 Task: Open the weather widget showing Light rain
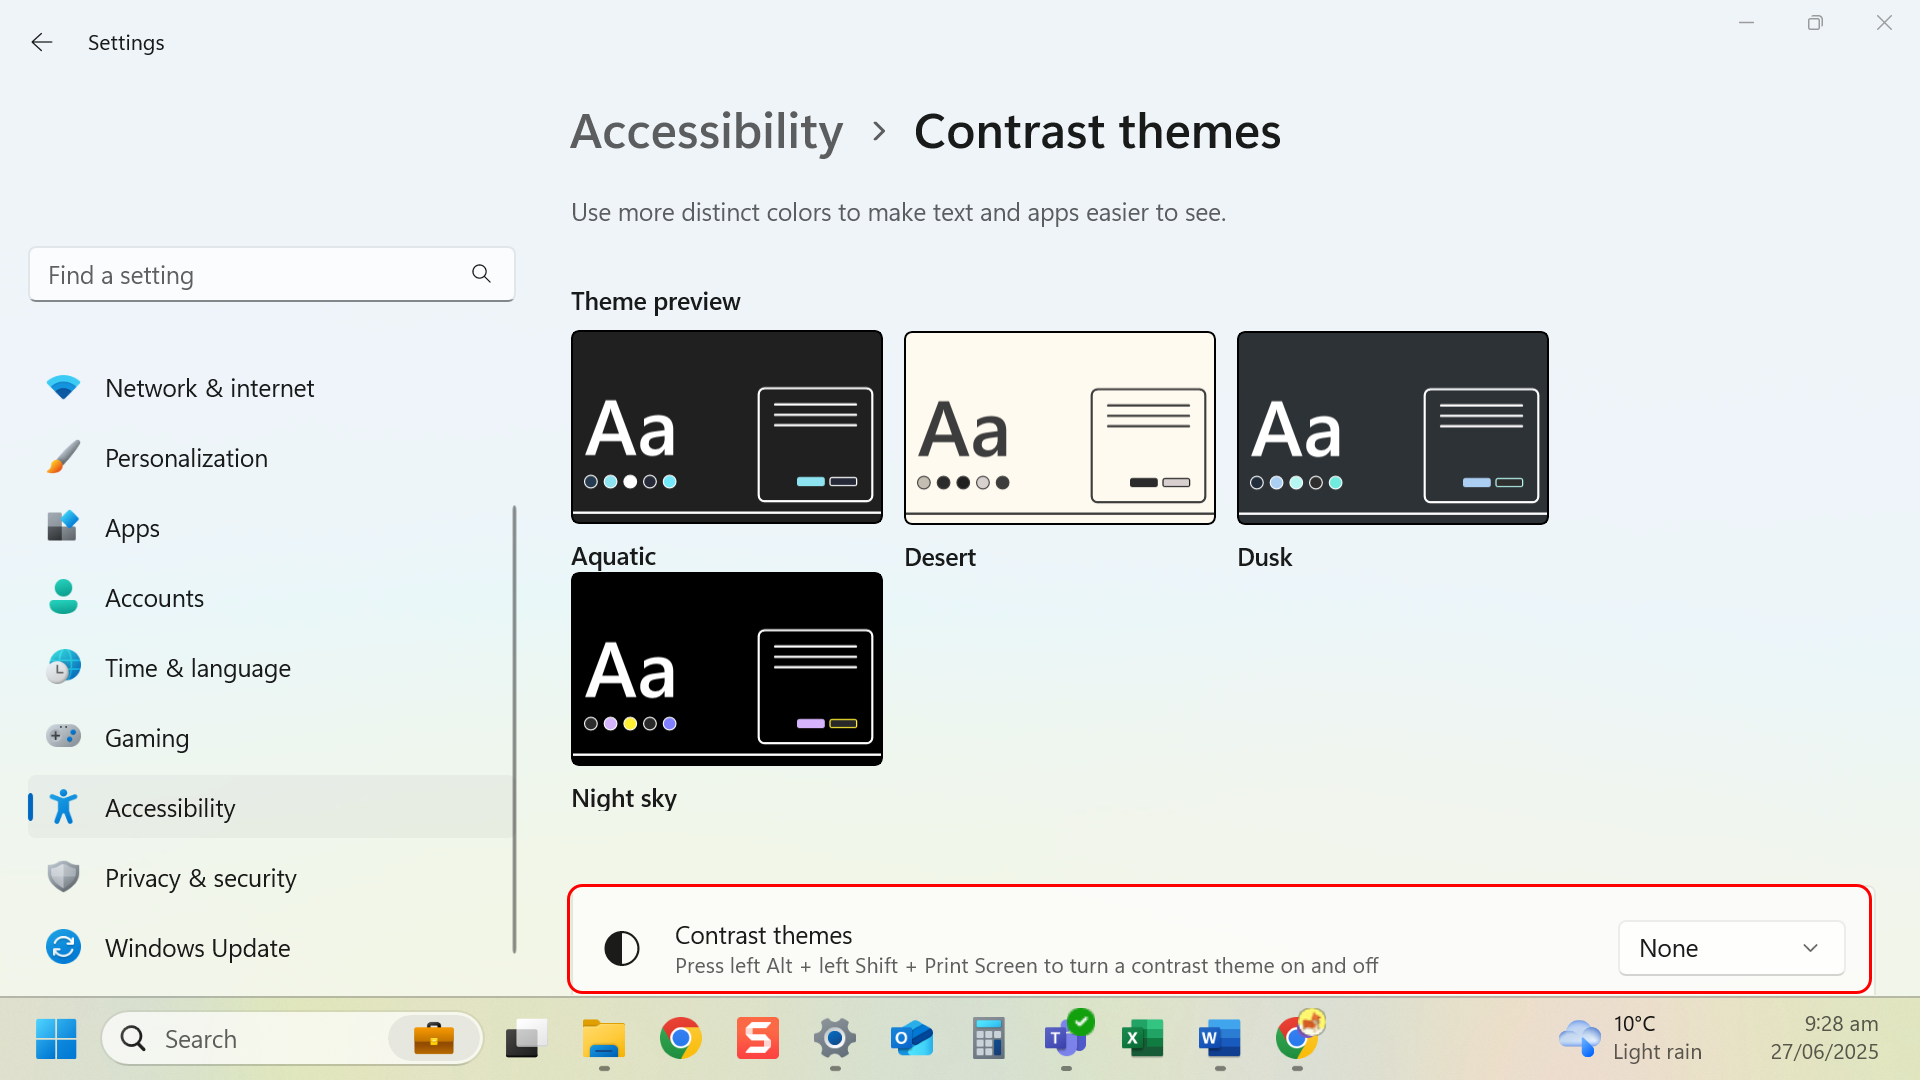1632,1038
